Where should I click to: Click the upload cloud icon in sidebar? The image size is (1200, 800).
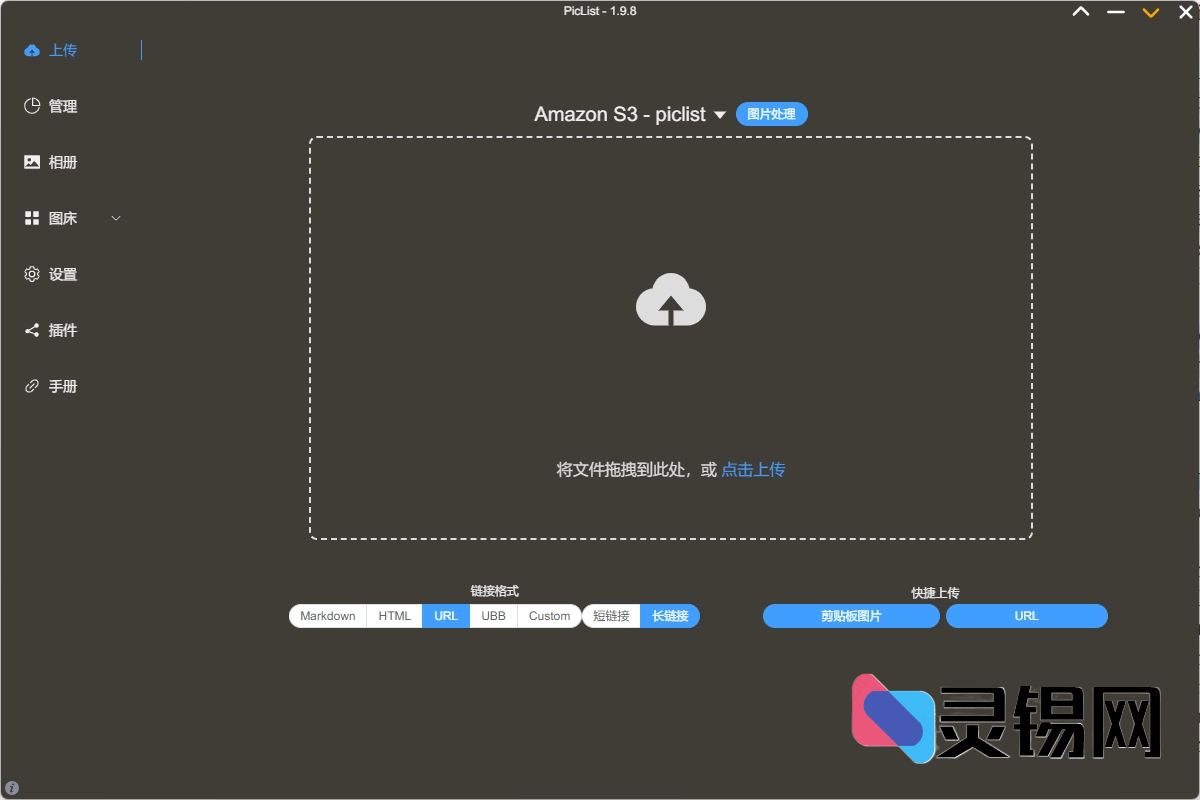pyautogui.click(x=32, y=50)
